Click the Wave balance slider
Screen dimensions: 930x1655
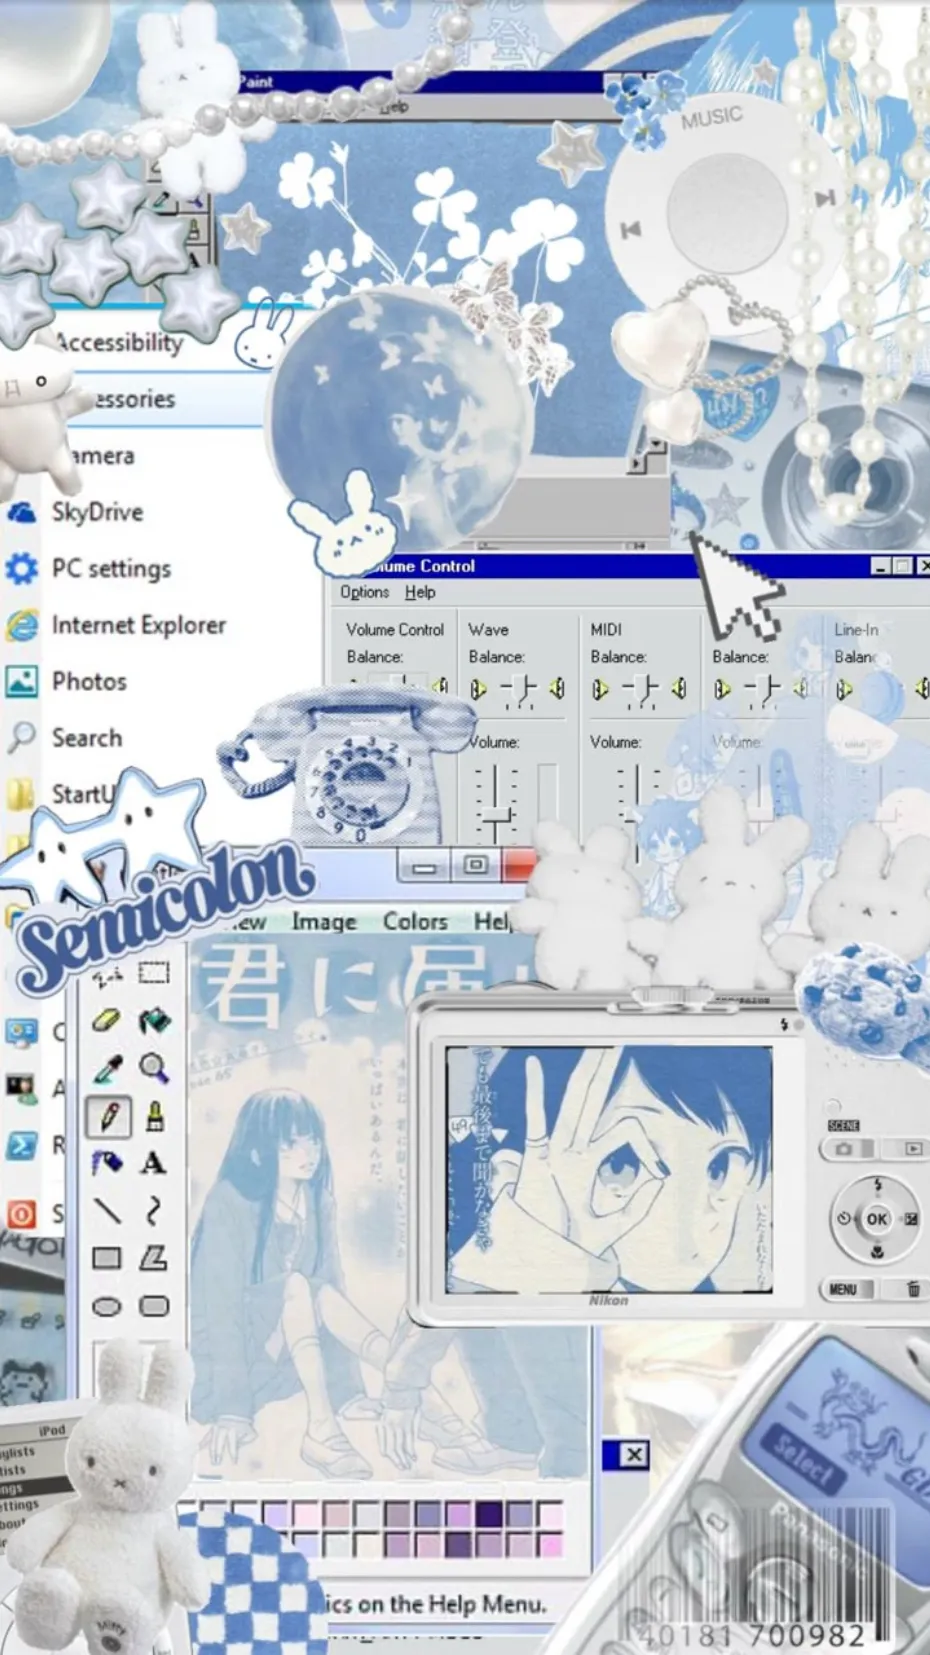[x=518, y=690]
